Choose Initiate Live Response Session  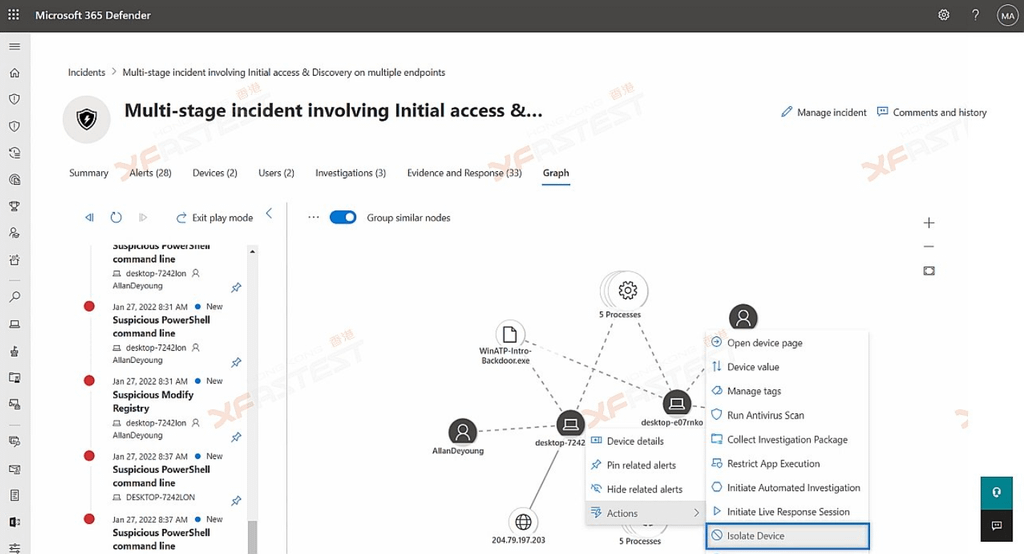tap(787, 512)
